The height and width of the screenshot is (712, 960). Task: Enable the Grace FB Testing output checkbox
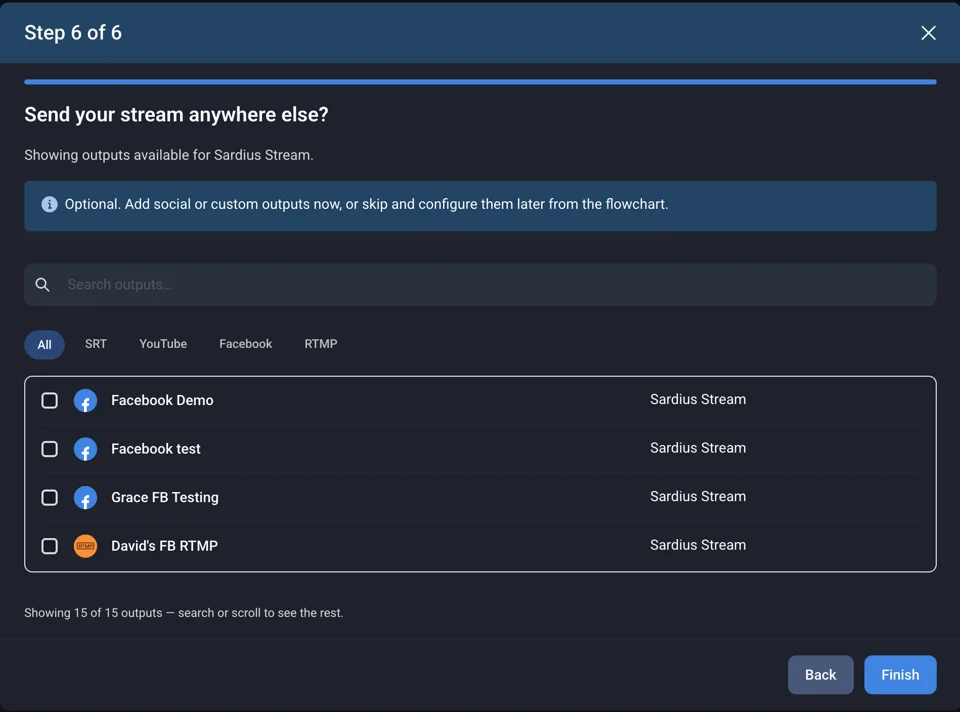50,498
